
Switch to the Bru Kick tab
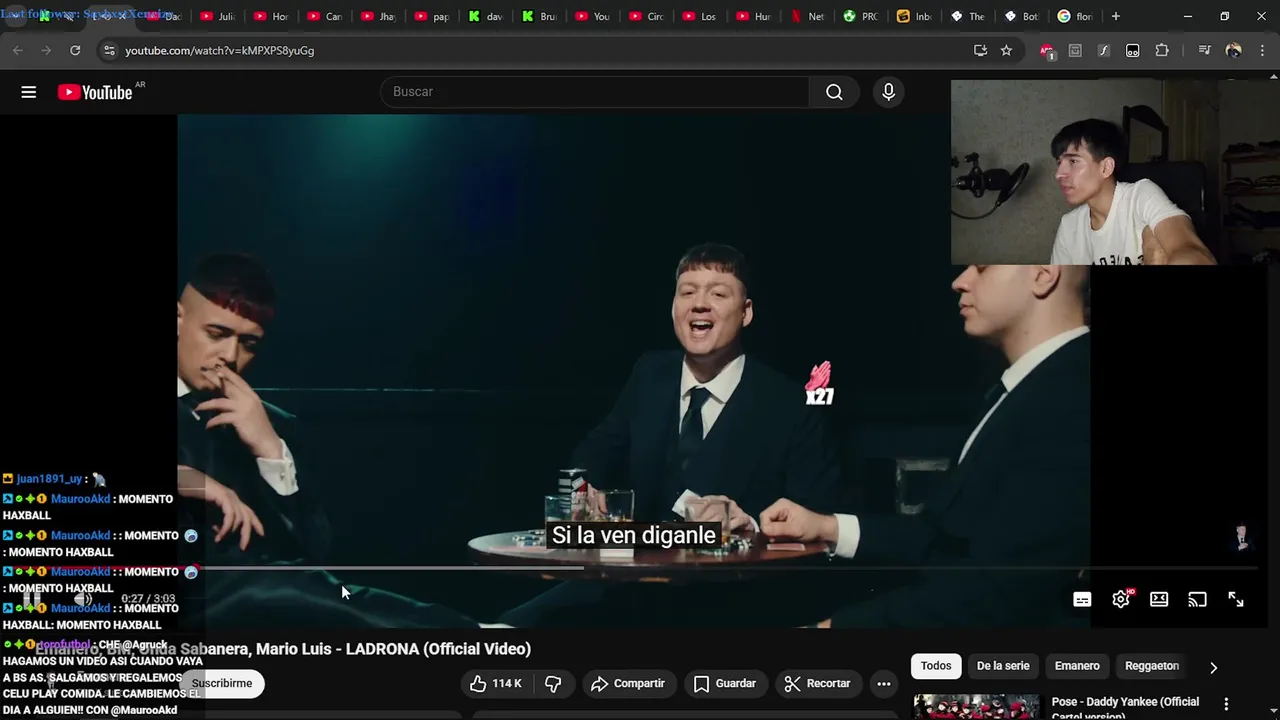[x=538, y=16]
